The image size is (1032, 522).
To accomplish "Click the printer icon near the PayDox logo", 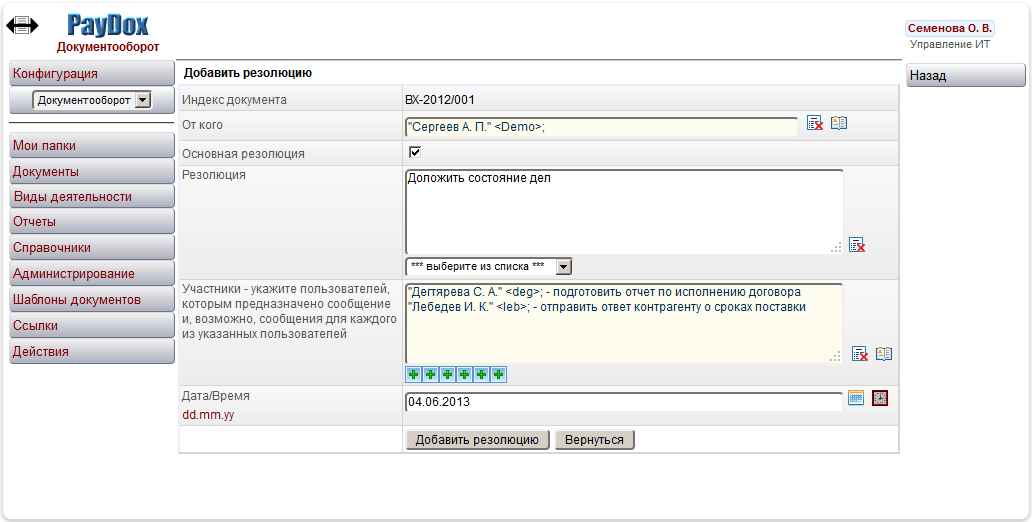I will [22, 26].
